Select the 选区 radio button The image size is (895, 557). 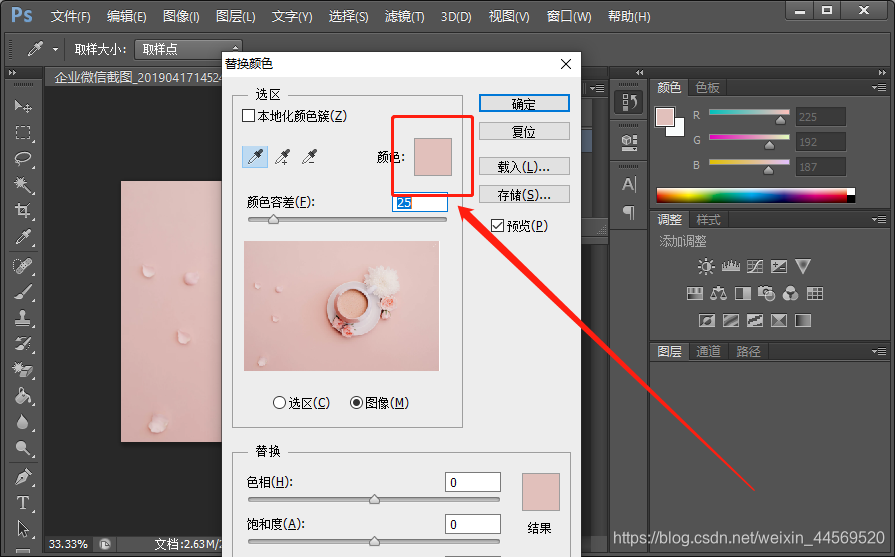pyautogui.click(x=279, y=403)
